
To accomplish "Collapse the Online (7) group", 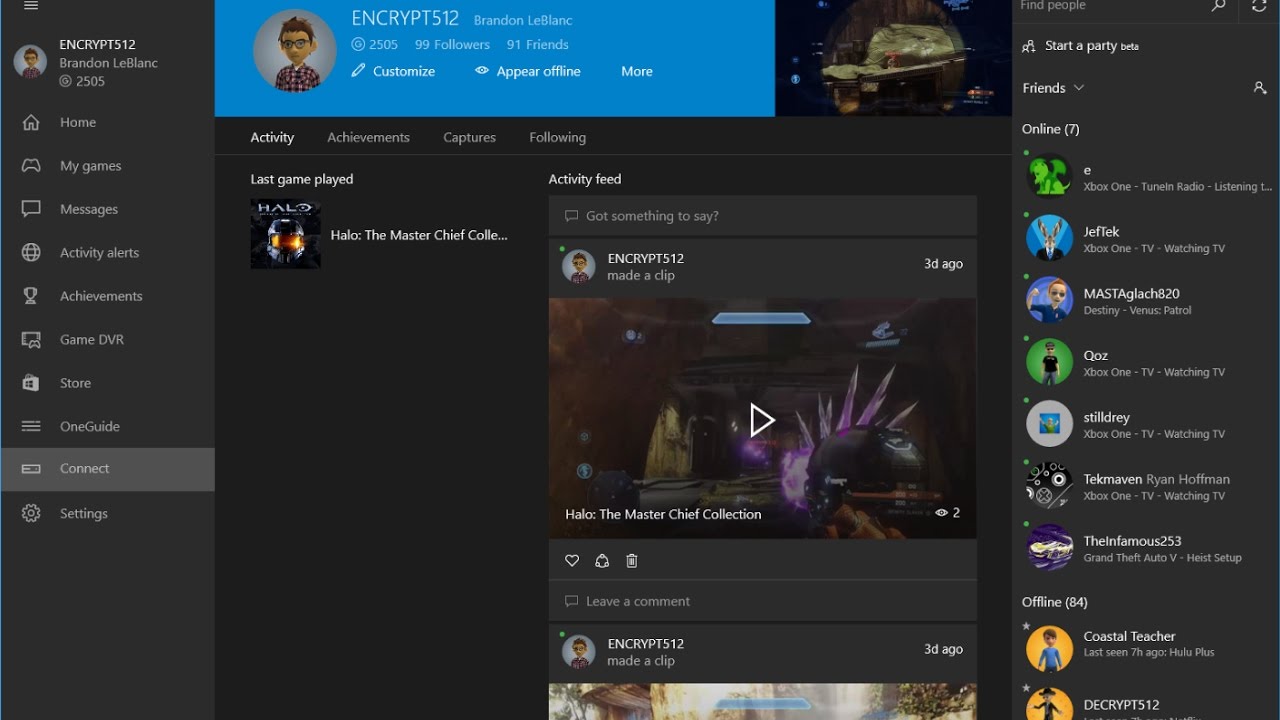I will click(x=1050, y=129).
